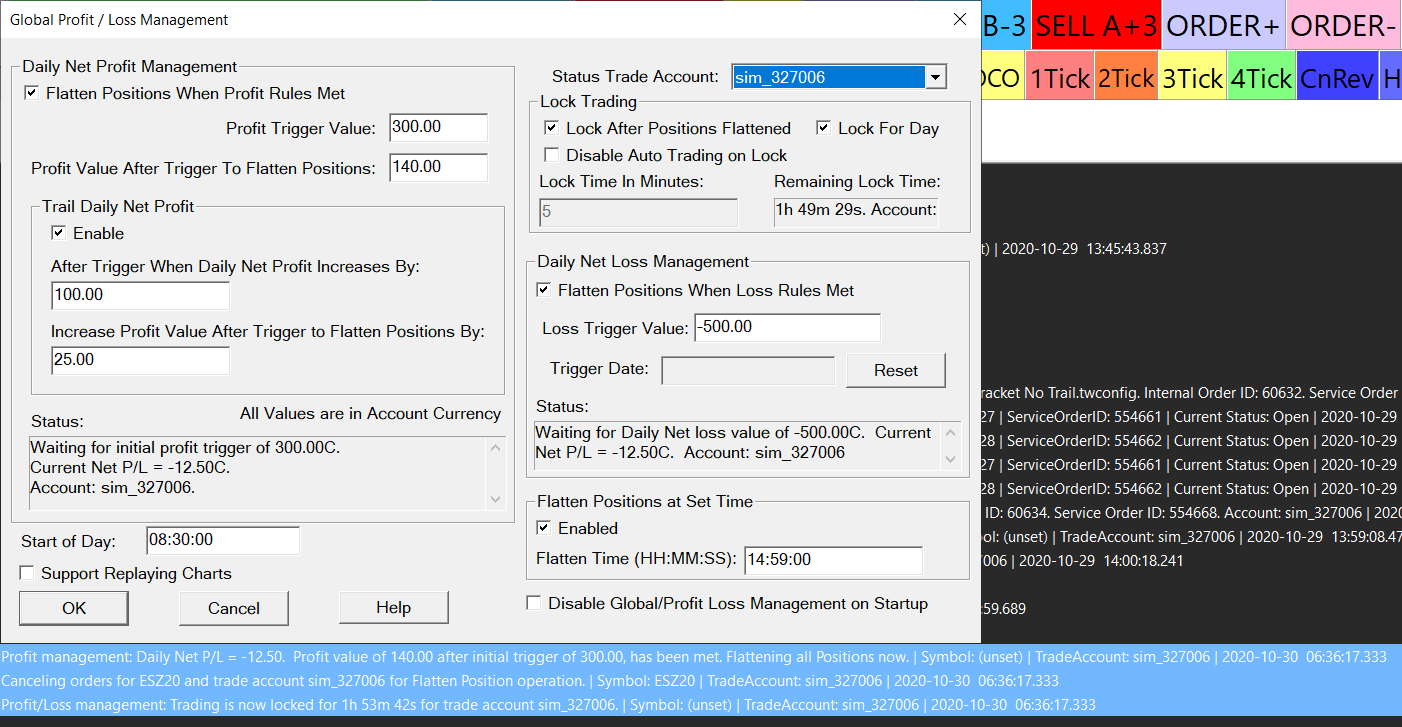Click the light blue B-3 toolbar button
The image size is (1402, 727).
coord(1005,26)
